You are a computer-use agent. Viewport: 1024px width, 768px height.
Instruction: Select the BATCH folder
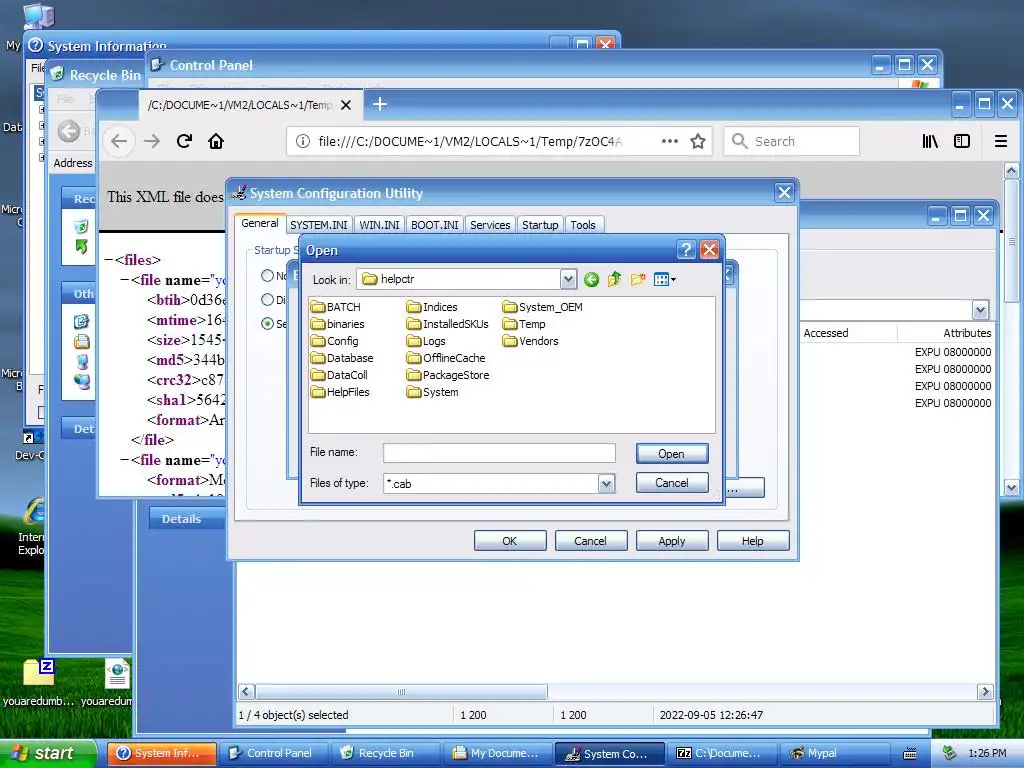pos(336,307)
